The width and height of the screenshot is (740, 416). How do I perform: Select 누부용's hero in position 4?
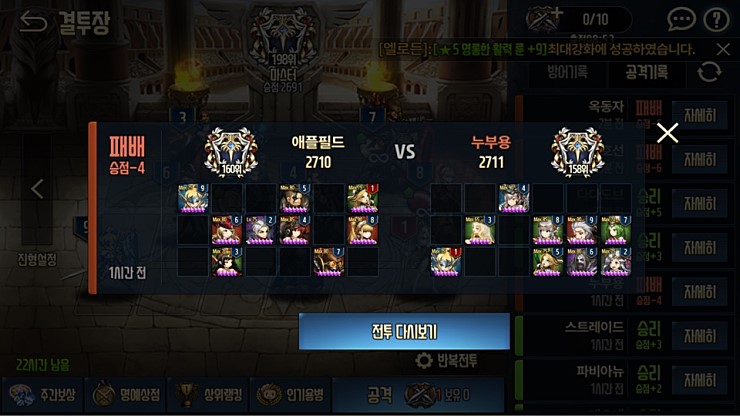[x=513, y=198]
